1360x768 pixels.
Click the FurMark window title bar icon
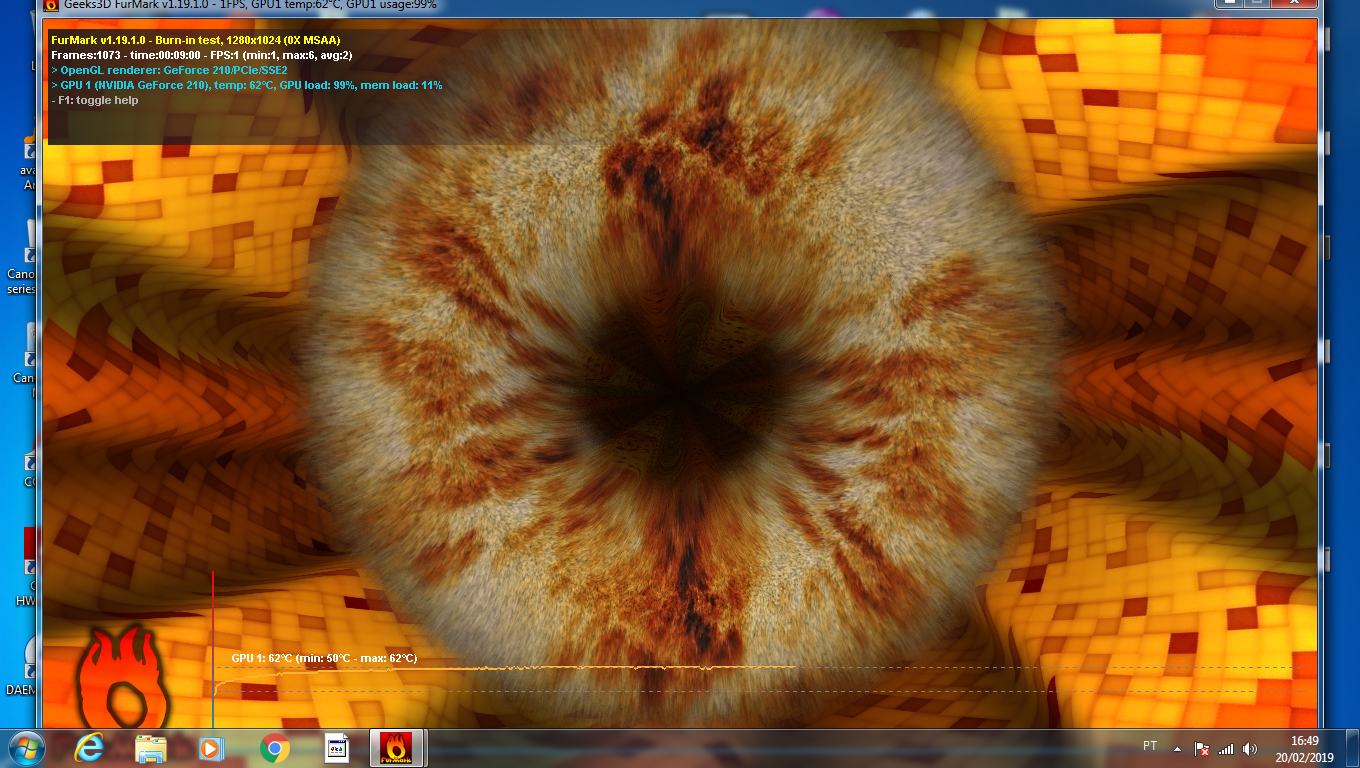(x=51, y=5)
